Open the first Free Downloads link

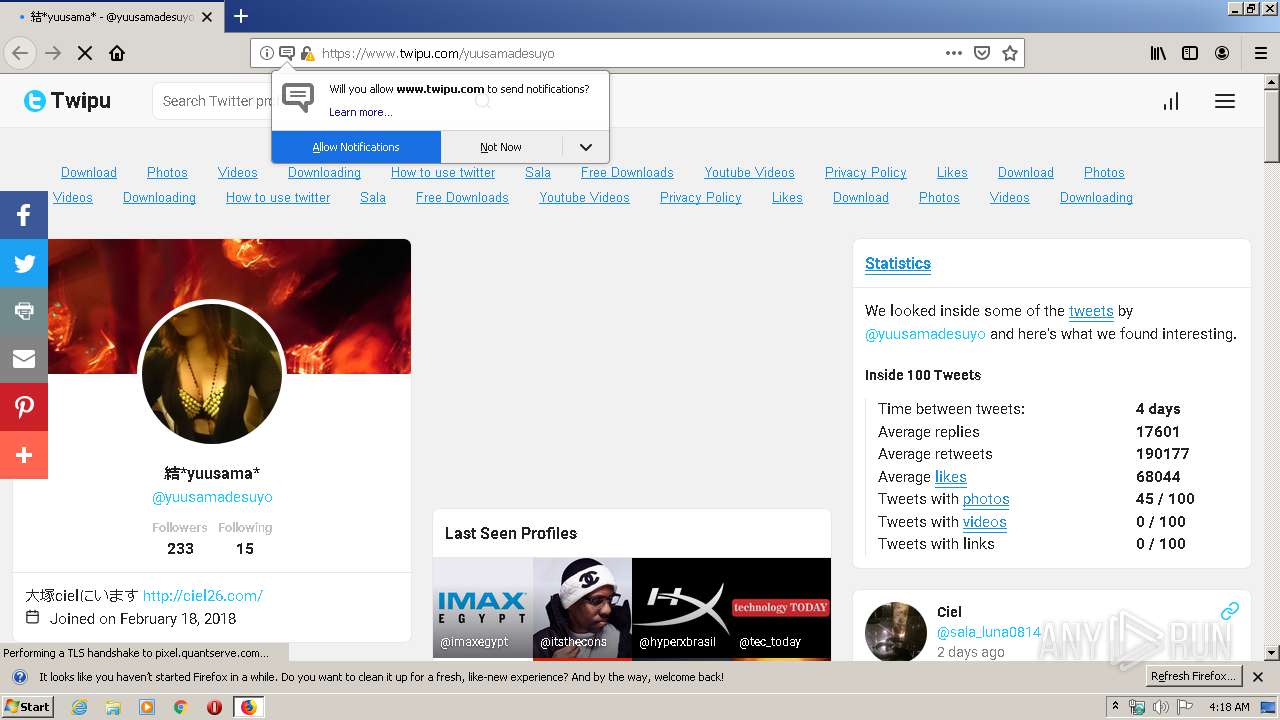tap(627, 172)
